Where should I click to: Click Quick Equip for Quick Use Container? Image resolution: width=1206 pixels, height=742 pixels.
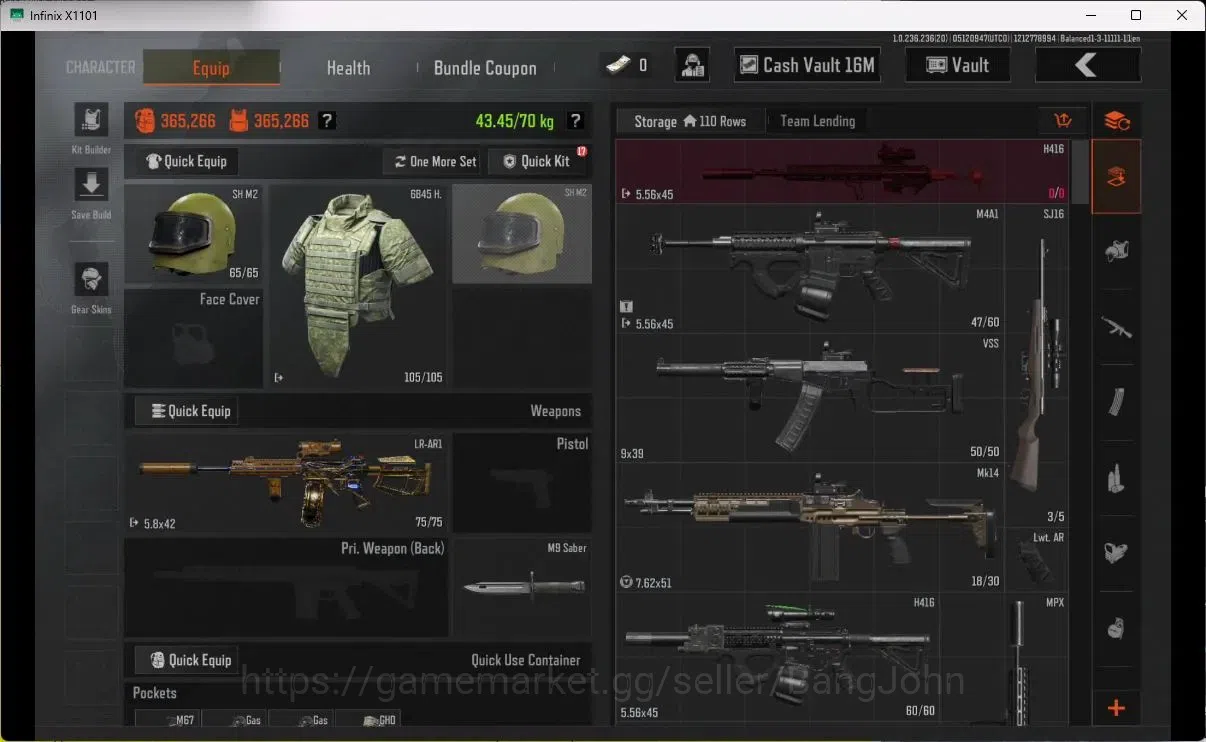(x=187, y=660)
